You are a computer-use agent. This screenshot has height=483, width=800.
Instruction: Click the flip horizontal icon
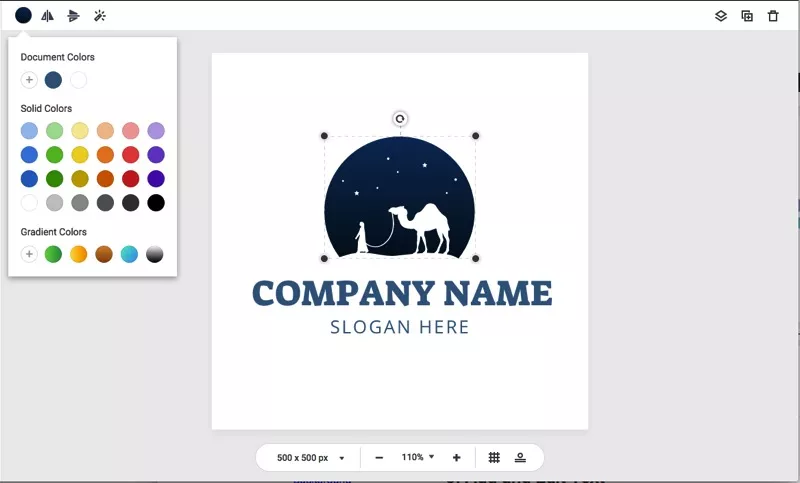click(47, 16)
